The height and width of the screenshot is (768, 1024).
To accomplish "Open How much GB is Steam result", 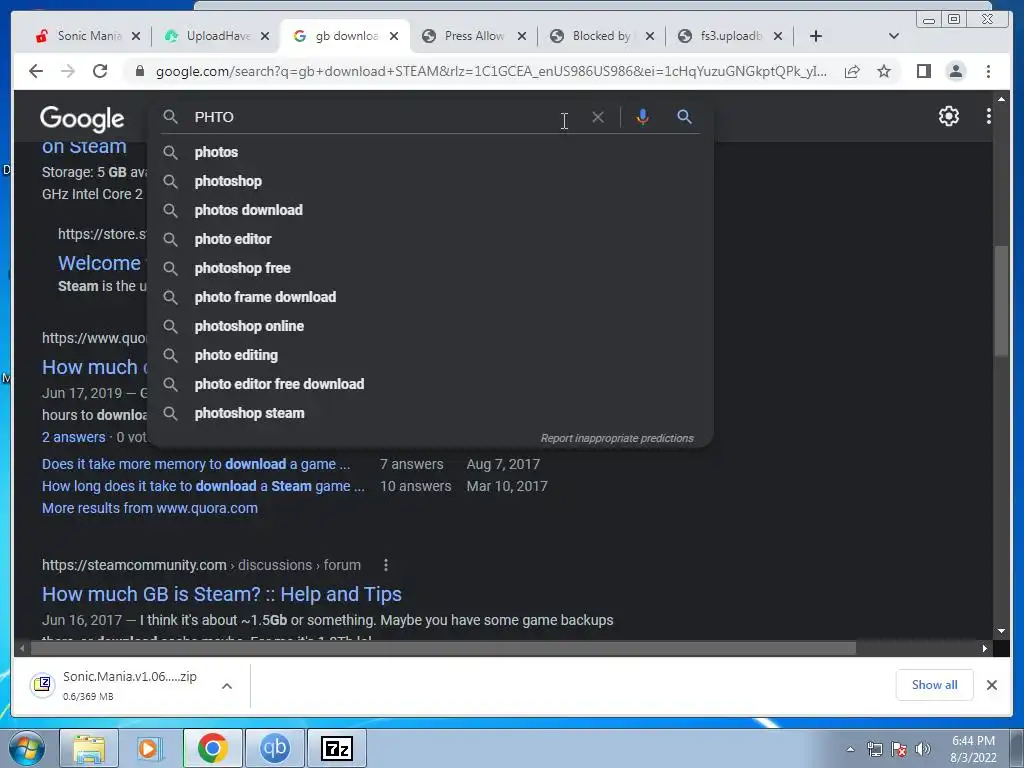I will tap(221, 594).
